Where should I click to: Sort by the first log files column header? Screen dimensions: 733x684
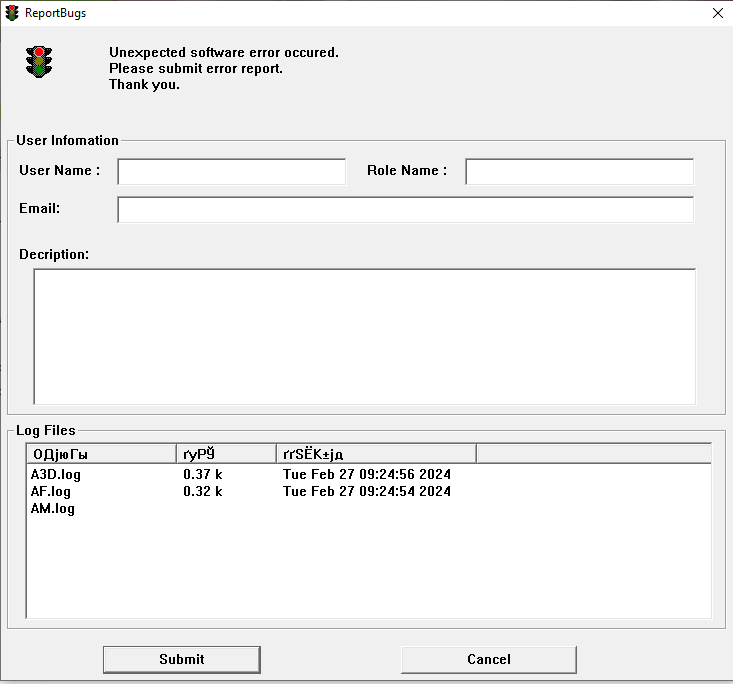100,454
